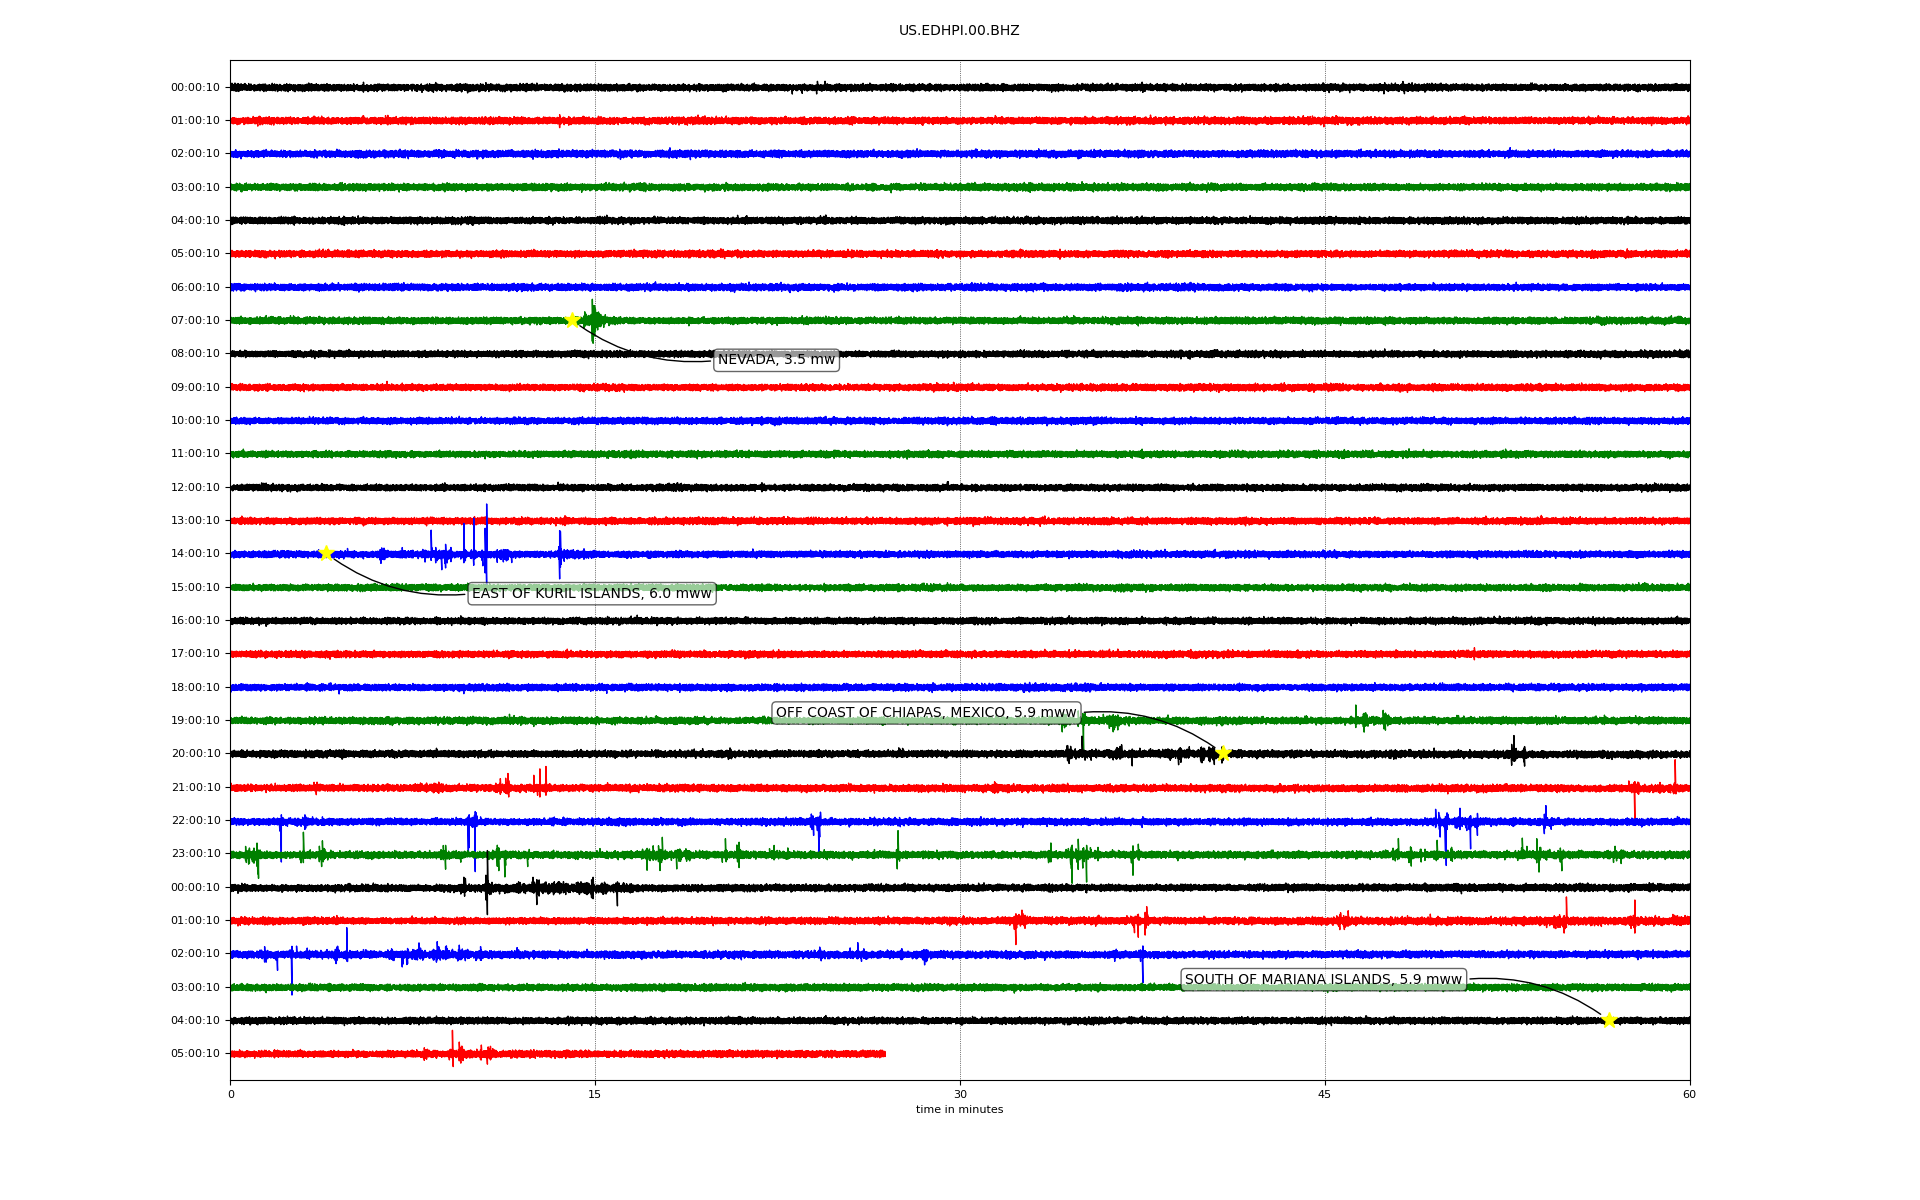Click the 21:00:10 row label
The height and width of the screenshot is (1200, 1920).
coord(195,787)
